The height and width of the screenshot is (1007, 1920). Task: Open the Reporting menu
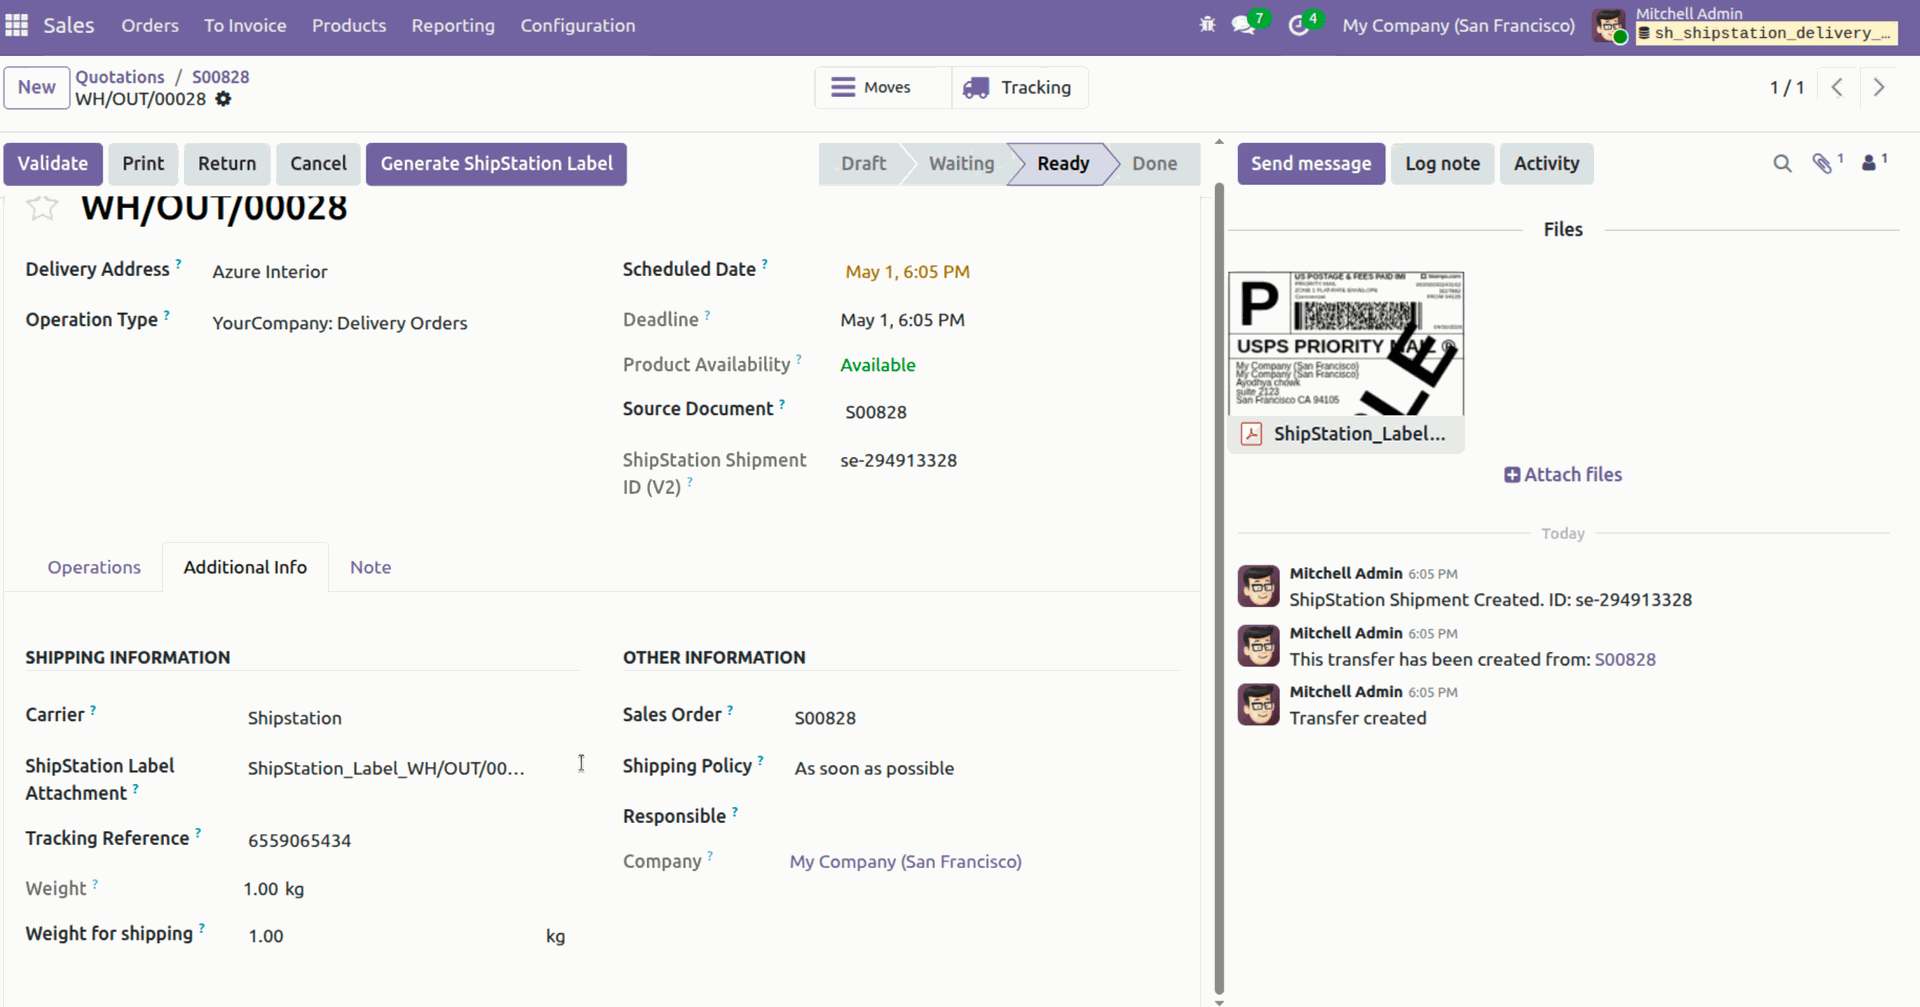(453, 26)
